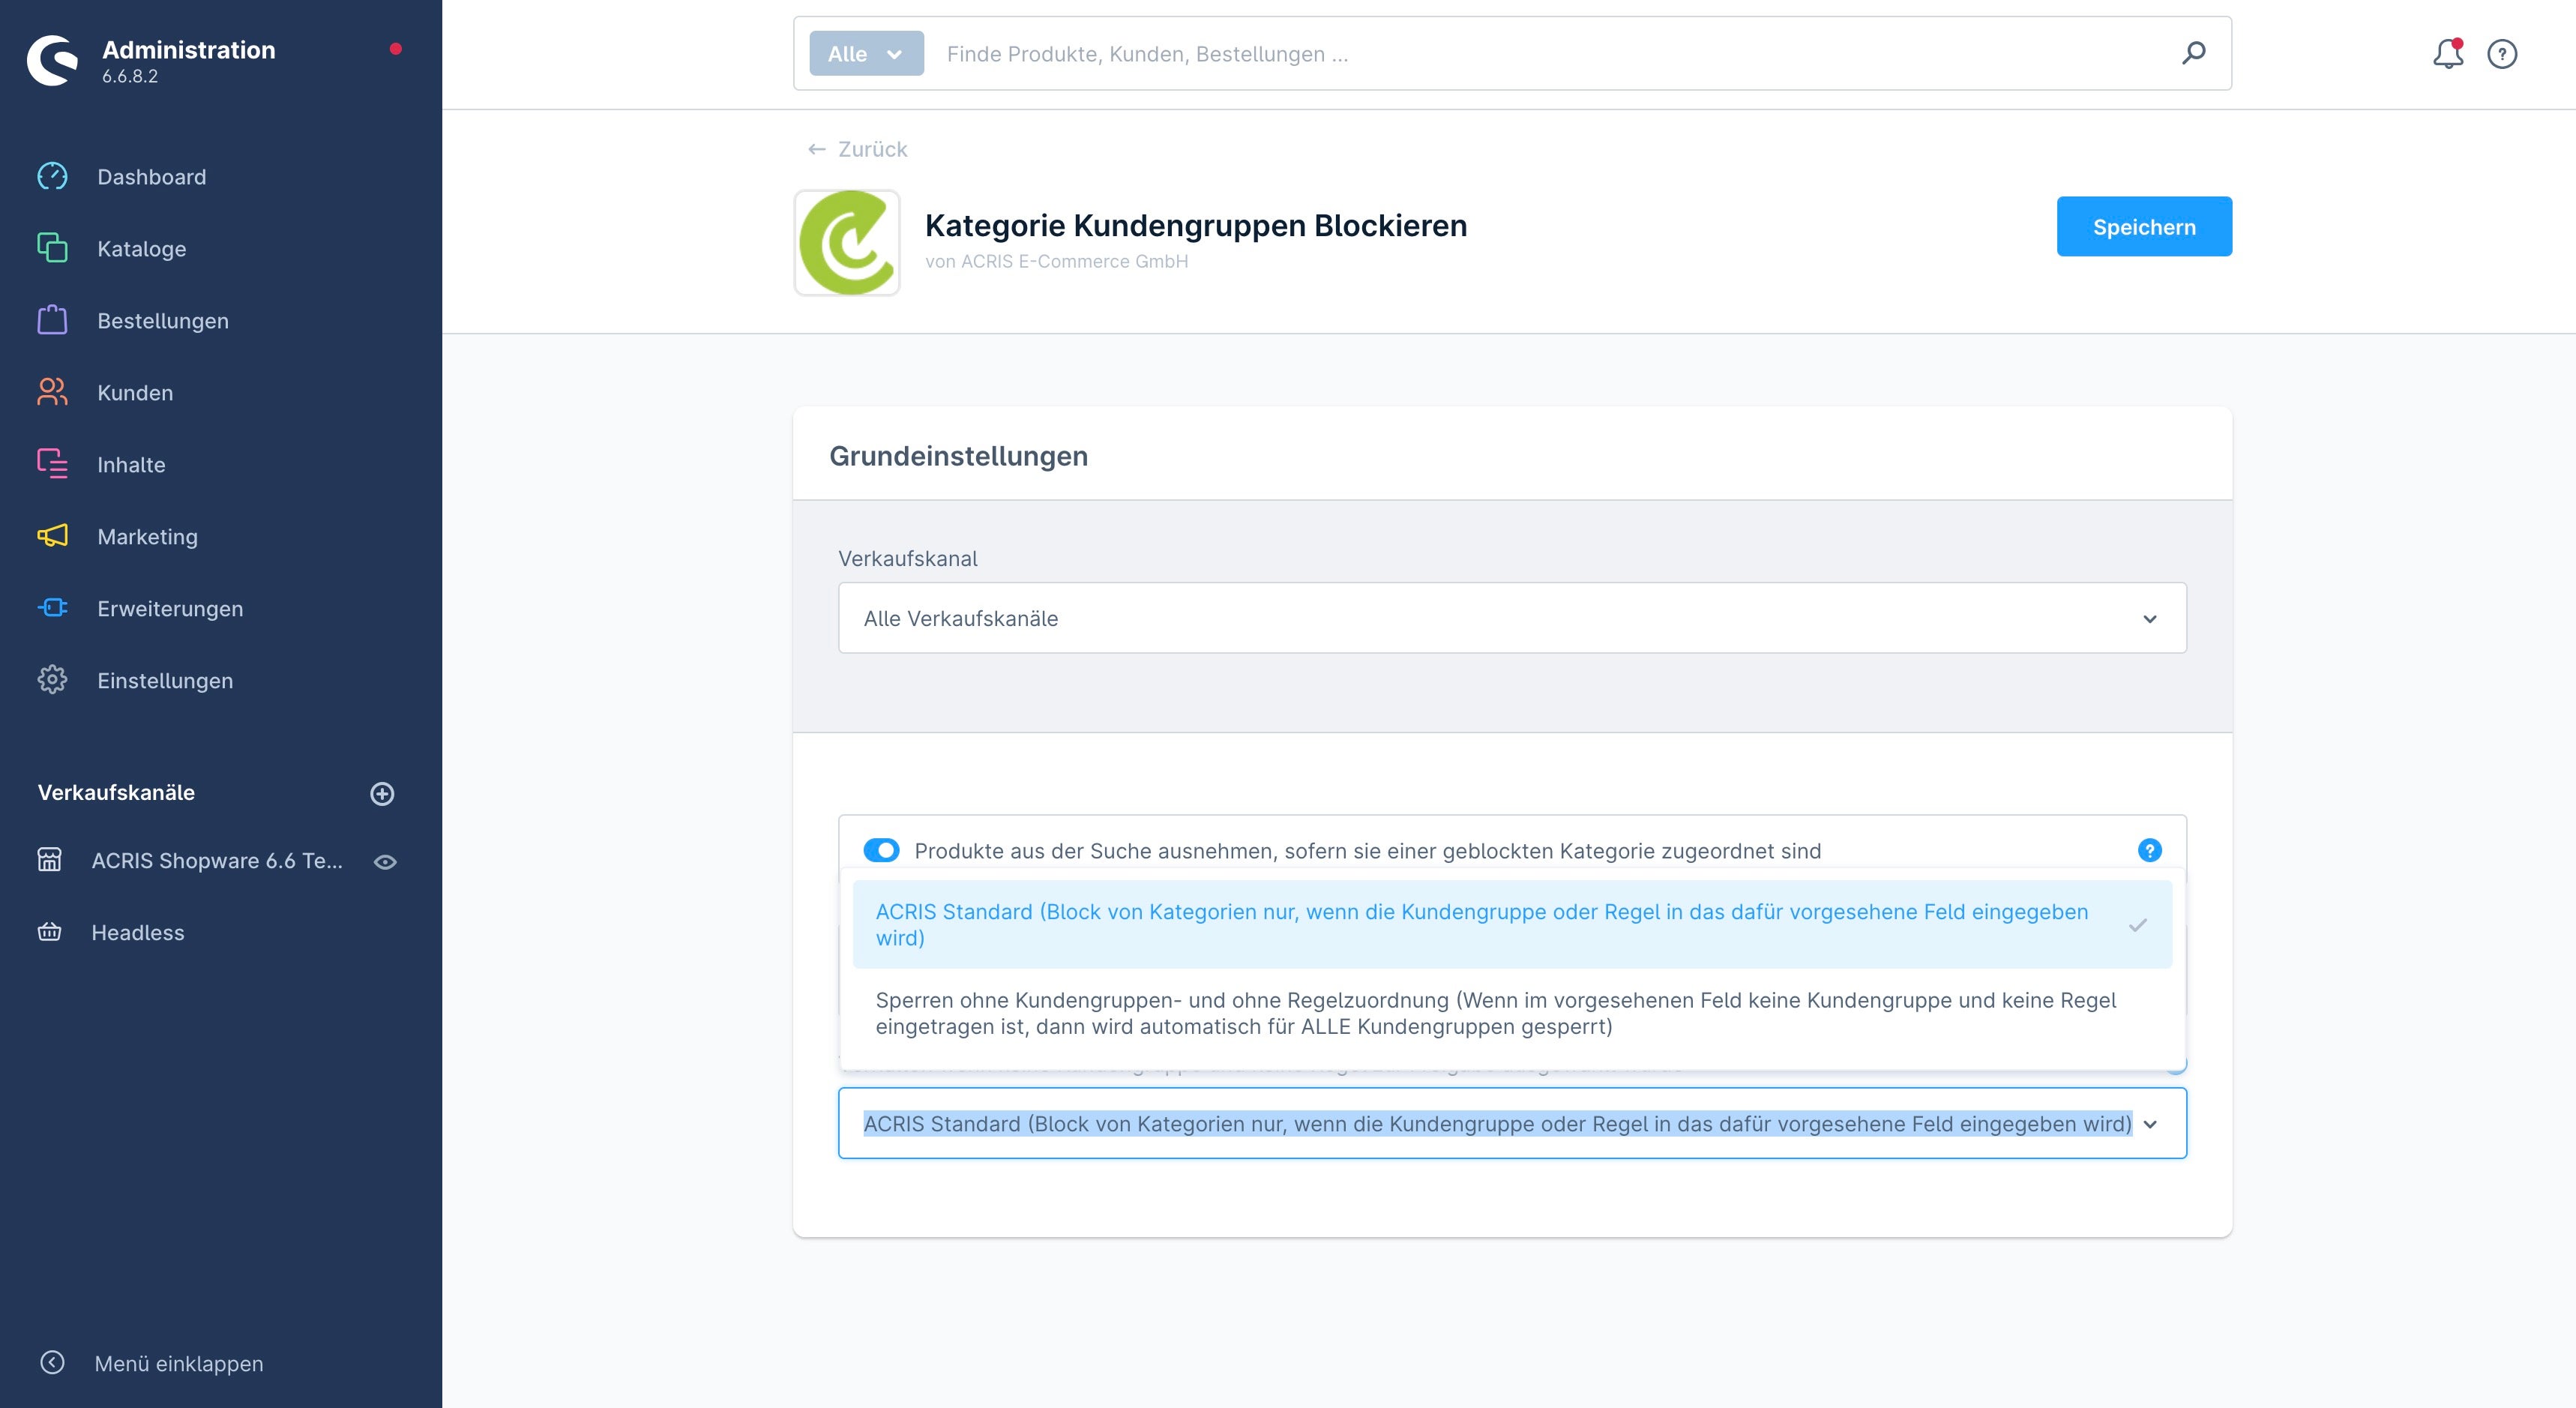Open the Bestellungen bag icon

tap(52, 320)
